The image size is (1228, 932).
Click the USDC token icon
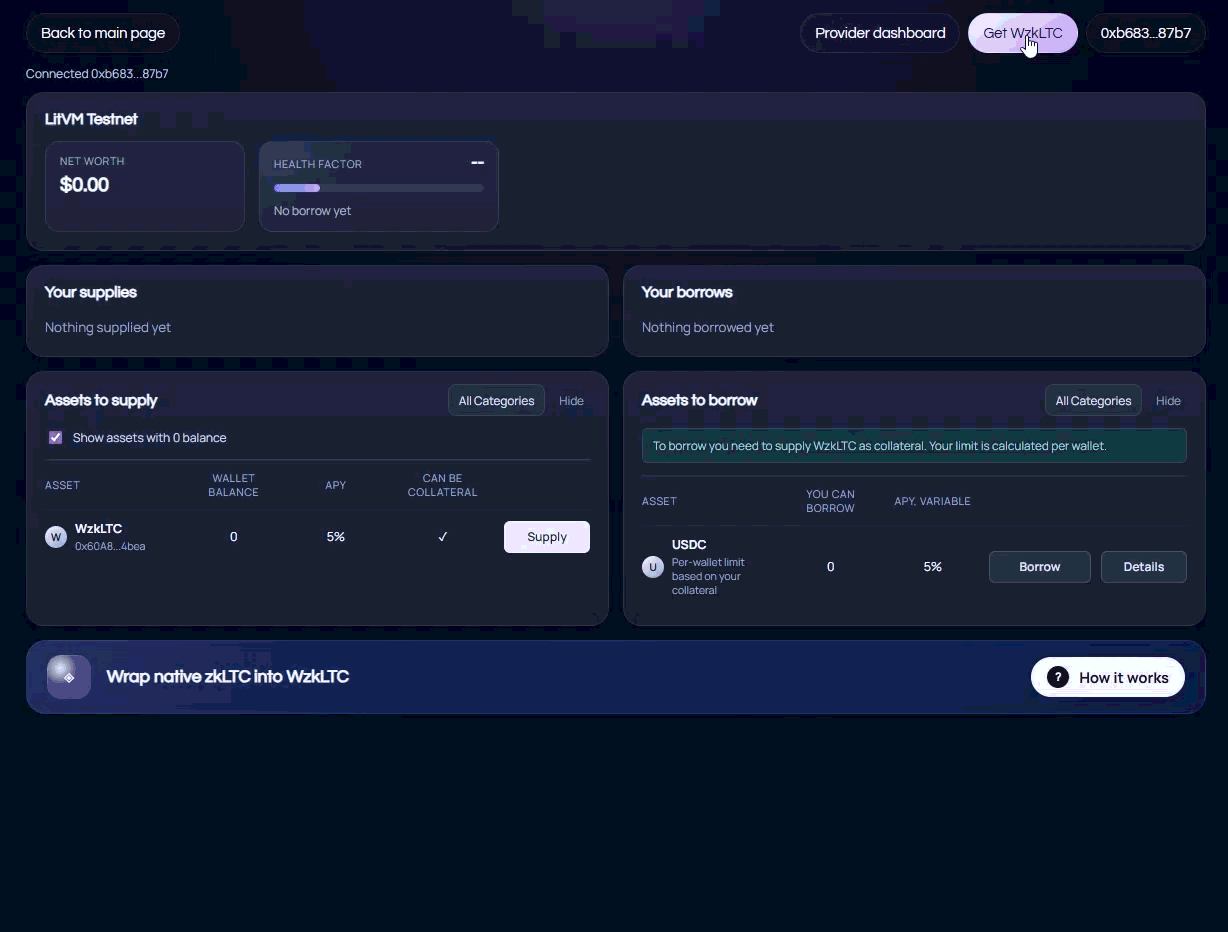(653, 567)
